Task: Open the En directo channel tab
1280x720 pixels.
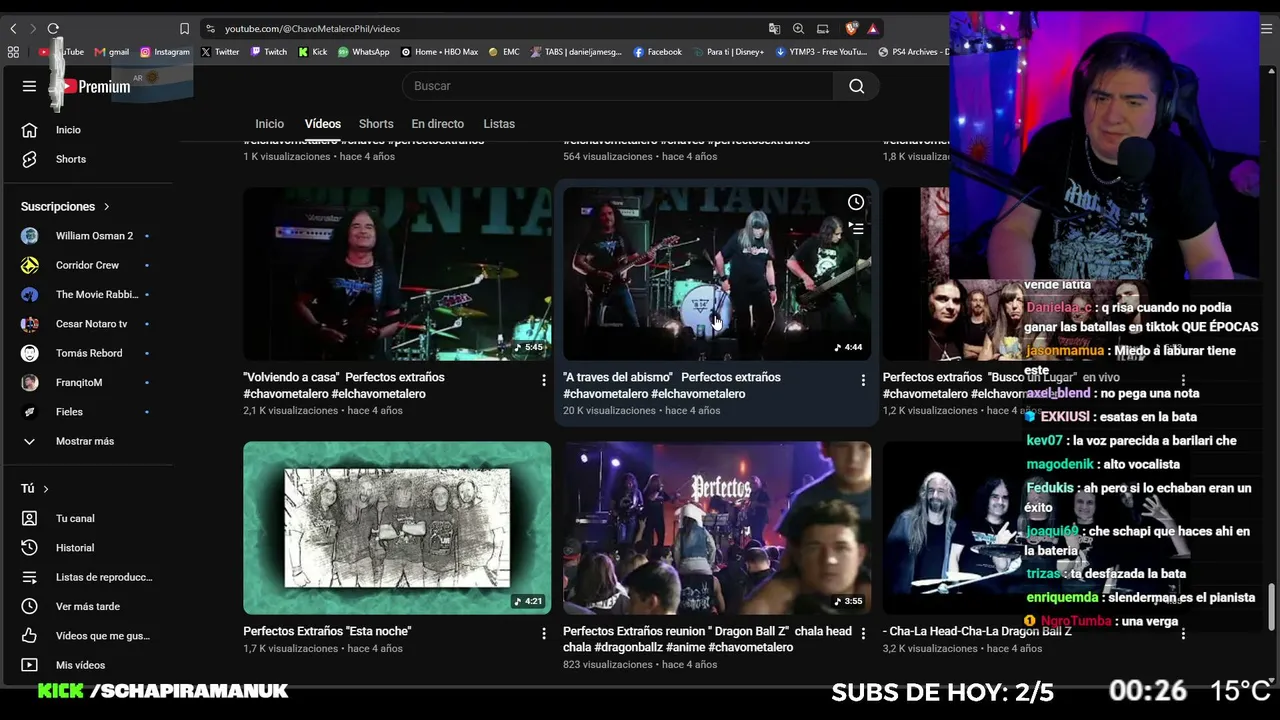Action: [x=438, y=124]
